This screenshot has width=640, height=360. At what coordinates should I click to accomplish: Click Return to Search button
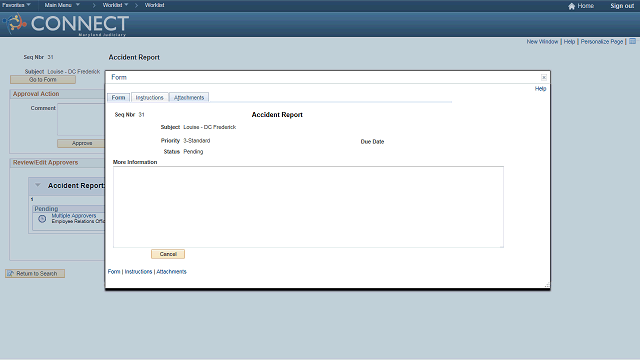tap(35, 273)
